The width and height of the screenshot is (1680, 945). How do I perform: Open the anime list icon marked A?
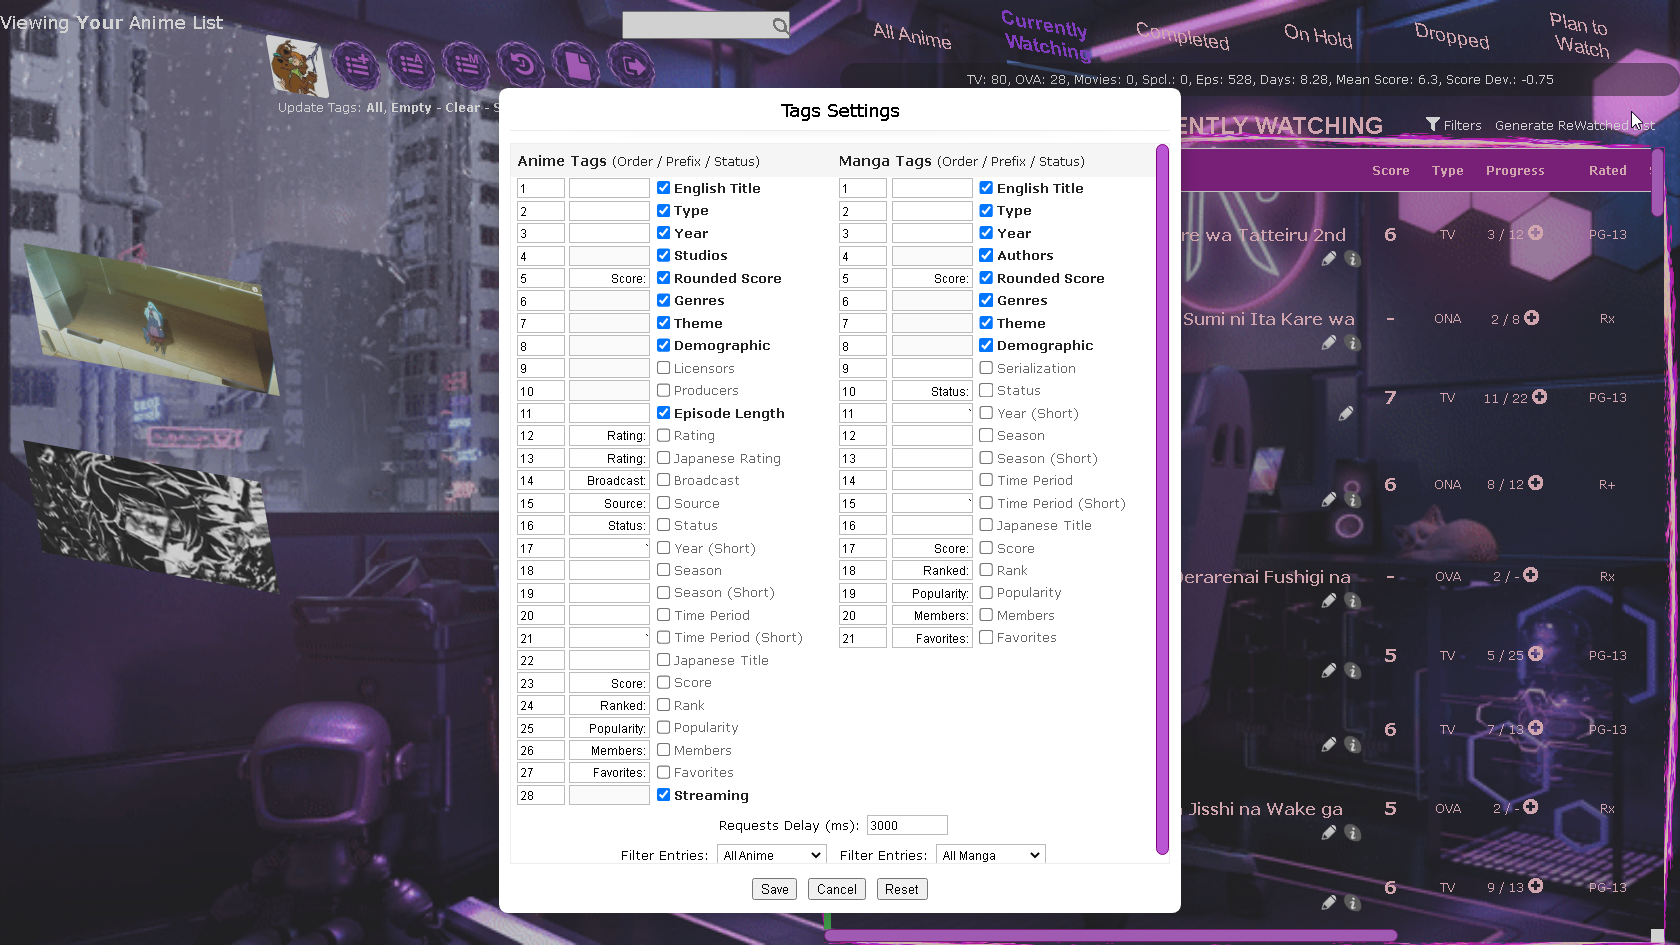click(411, 66)
